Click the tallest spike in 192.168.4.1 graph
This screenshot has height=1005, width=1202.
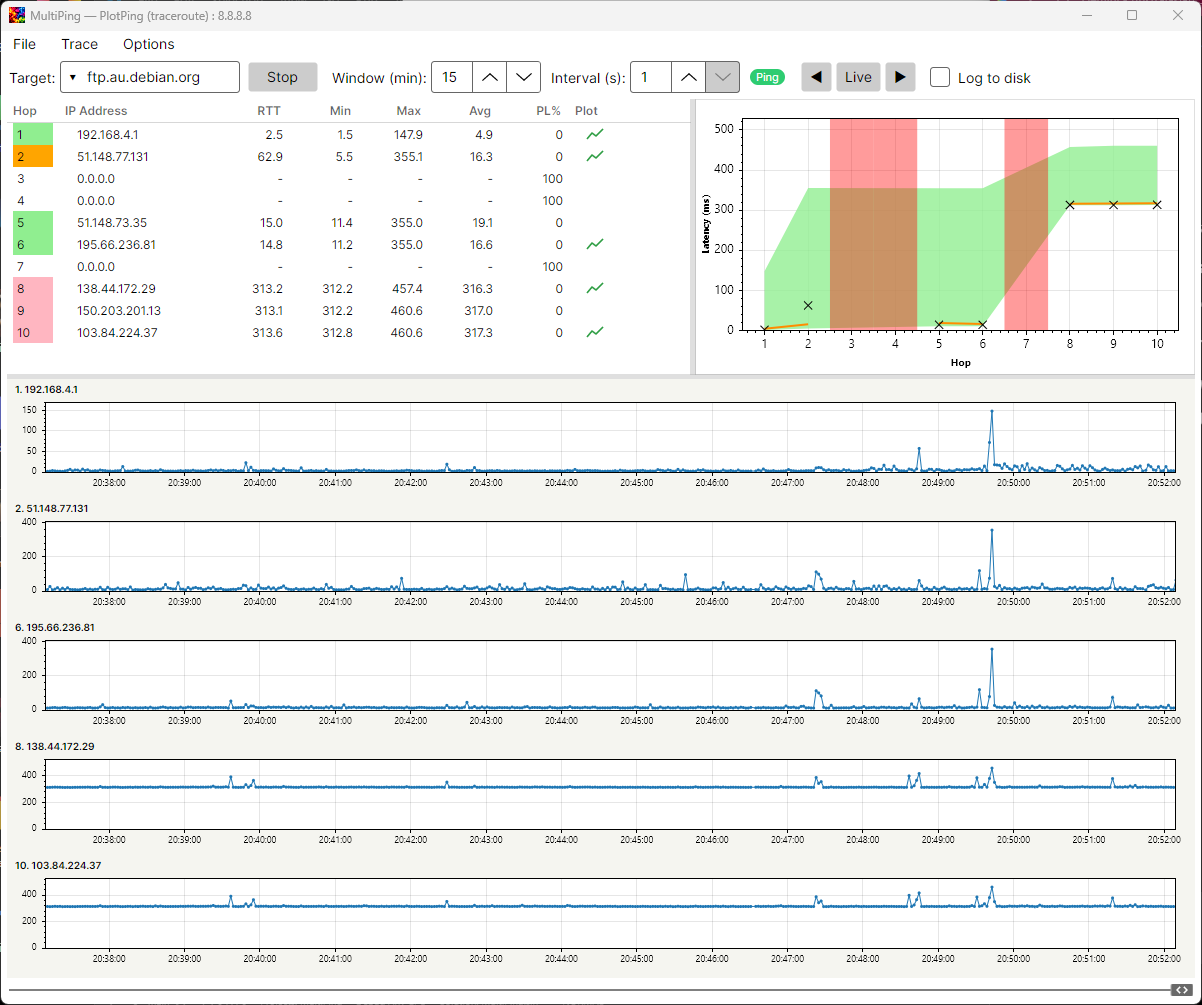click(x=992, y=411)
